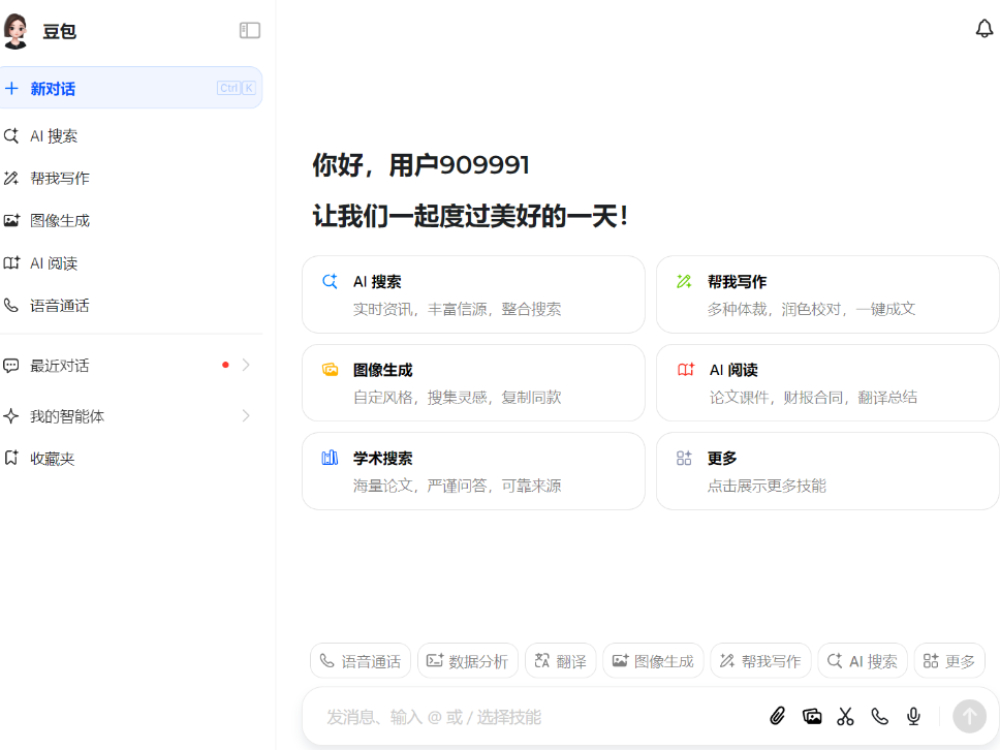Open the 学术搜索 card

click(x=473, y=471)
